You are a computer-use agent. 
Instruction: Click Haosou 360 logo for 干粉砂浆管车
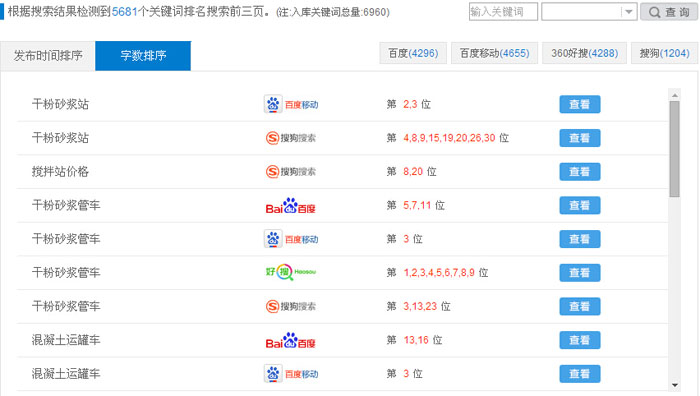(x=291, y=272)
